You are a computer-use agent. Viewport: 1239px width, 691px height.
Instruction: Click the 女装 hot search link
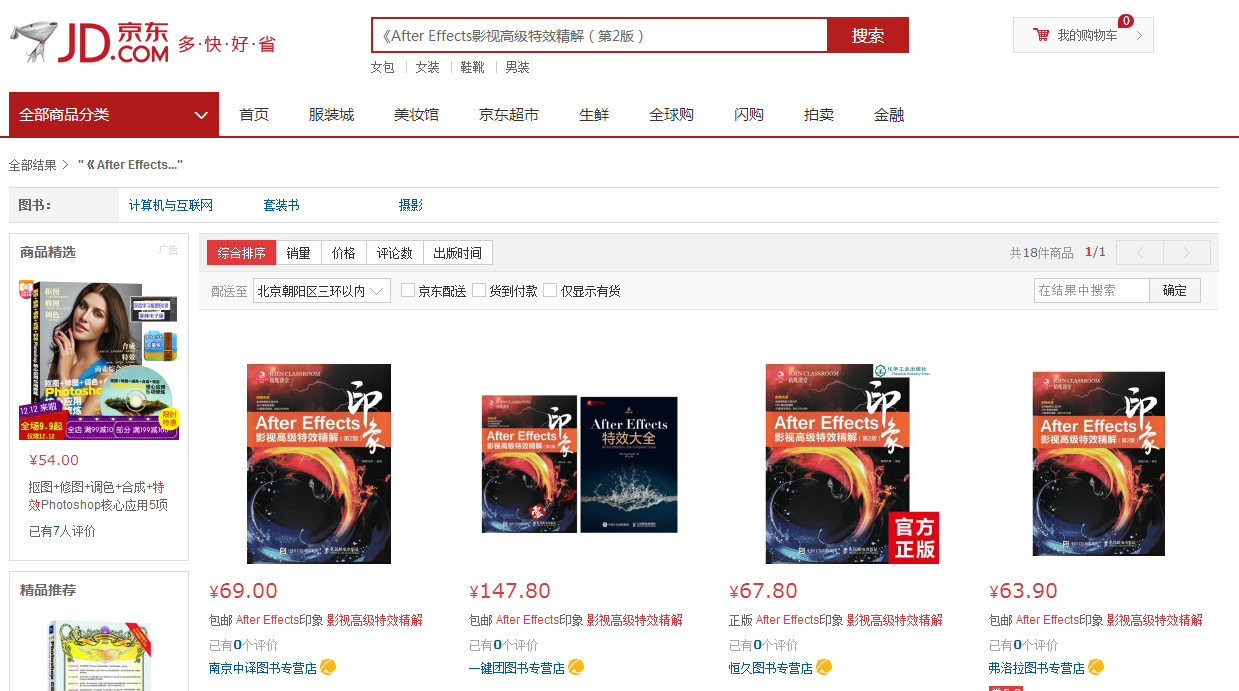(x=427, y=67)
